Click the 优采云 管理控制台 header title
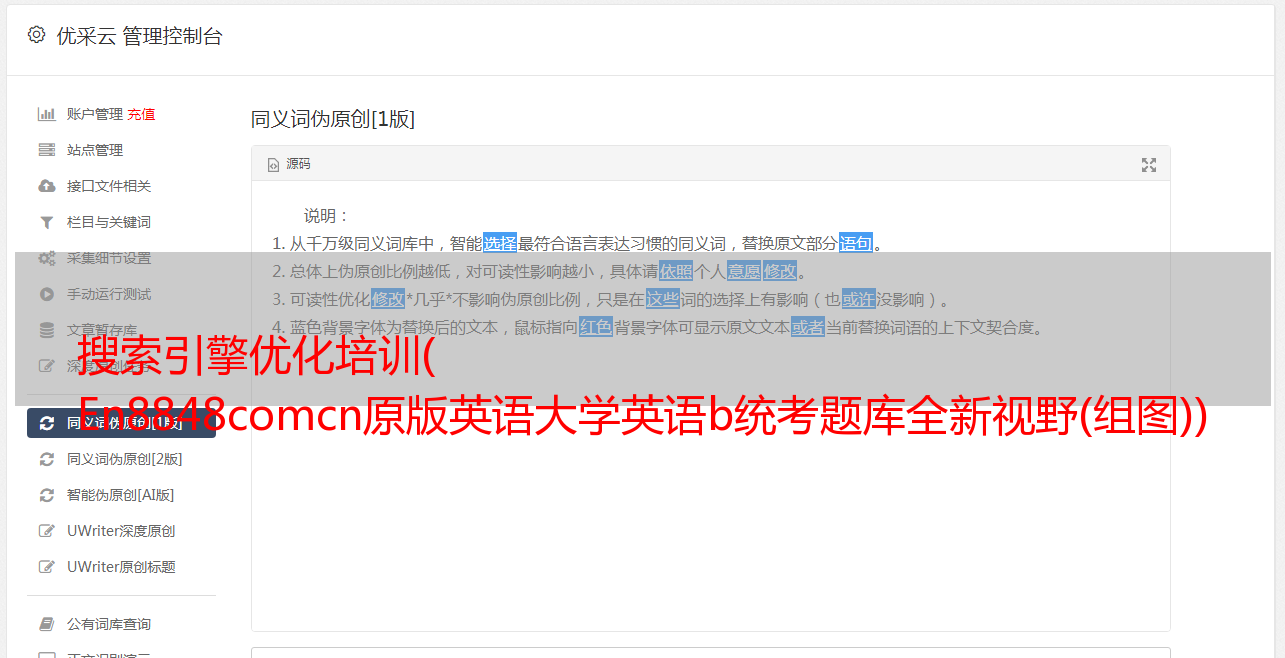Image resolution: width=1285 pixels, height=658 pixels. 139,36
